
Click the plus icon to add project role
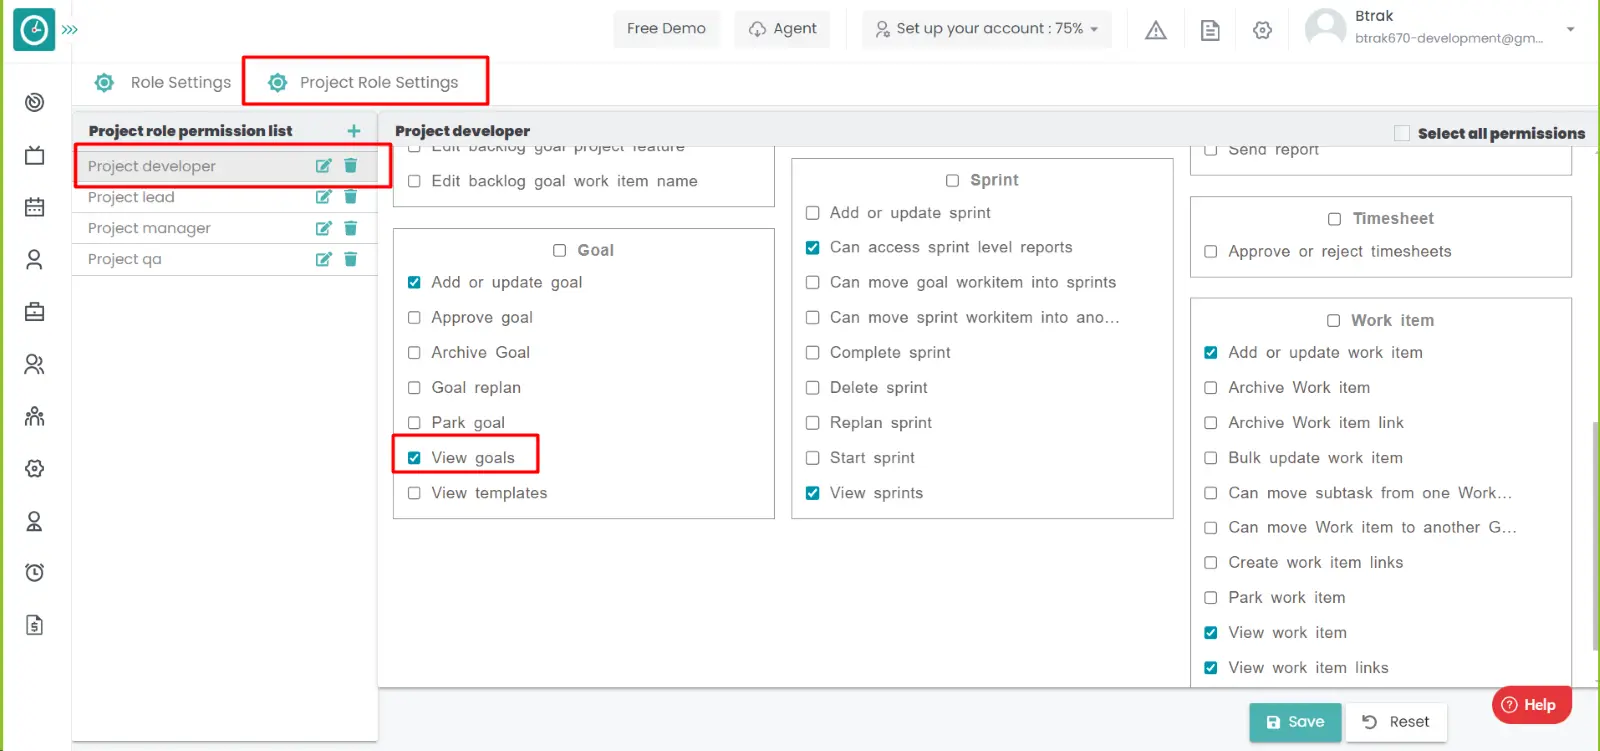click(353, 131)
